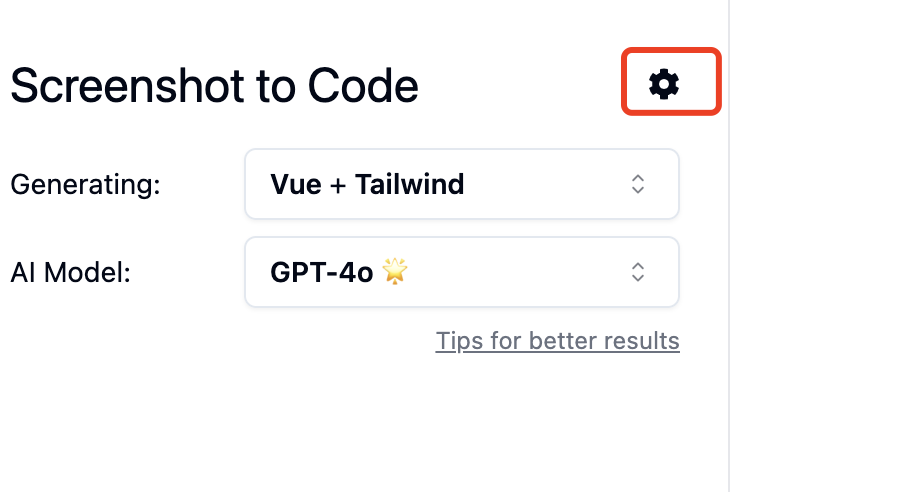Click the empty preview area right of sidebar
This screenshot has height=492, width=904.
(817, 246)
